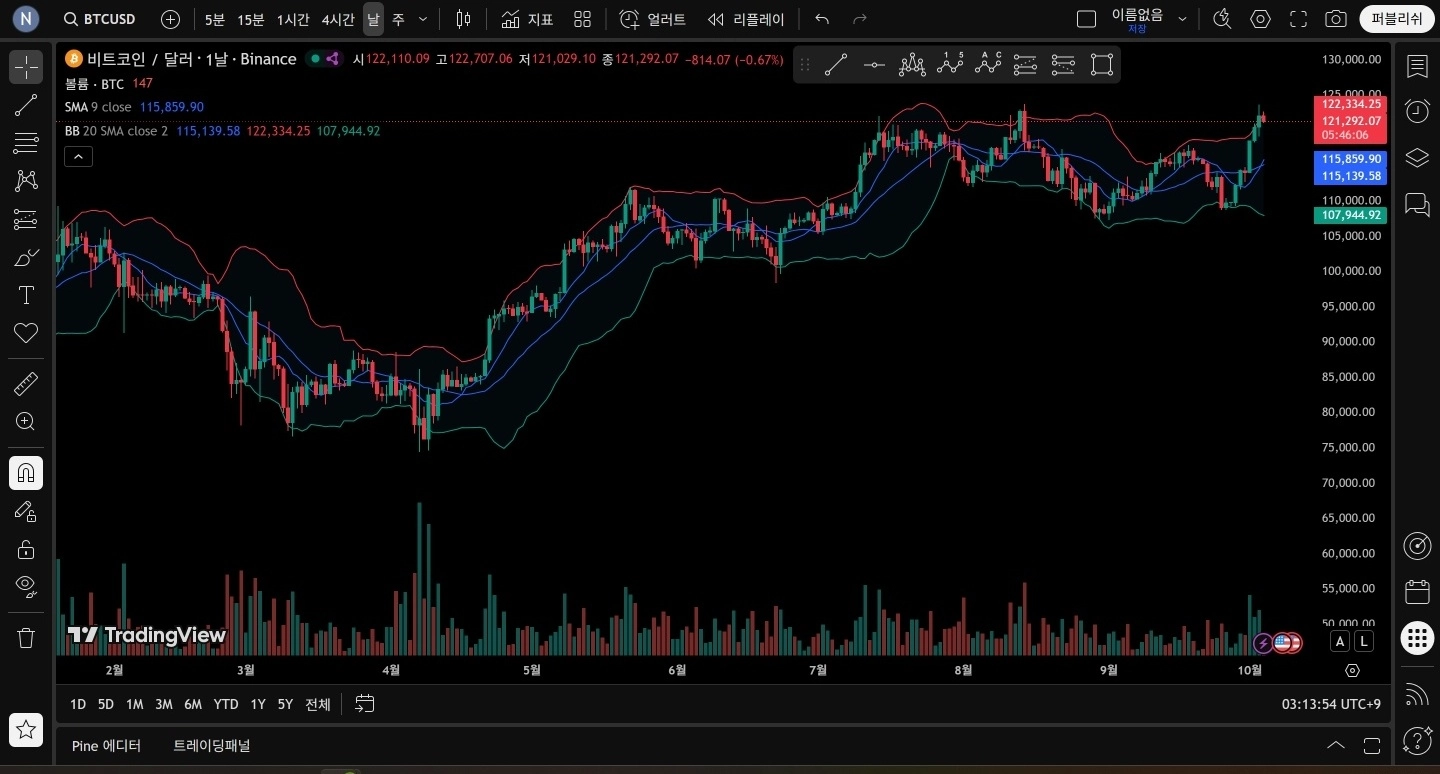Screen dimensions: 1440x774
Task: Toggle auto scale with A button
Action: [x=1340, y=641]
